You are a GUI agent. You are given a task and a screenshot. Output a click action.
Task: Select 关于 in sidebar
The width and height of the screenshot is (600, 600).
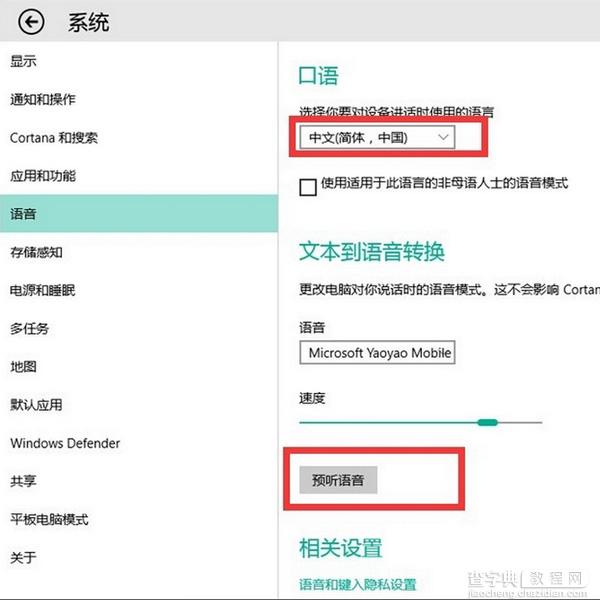pos(23,558)
